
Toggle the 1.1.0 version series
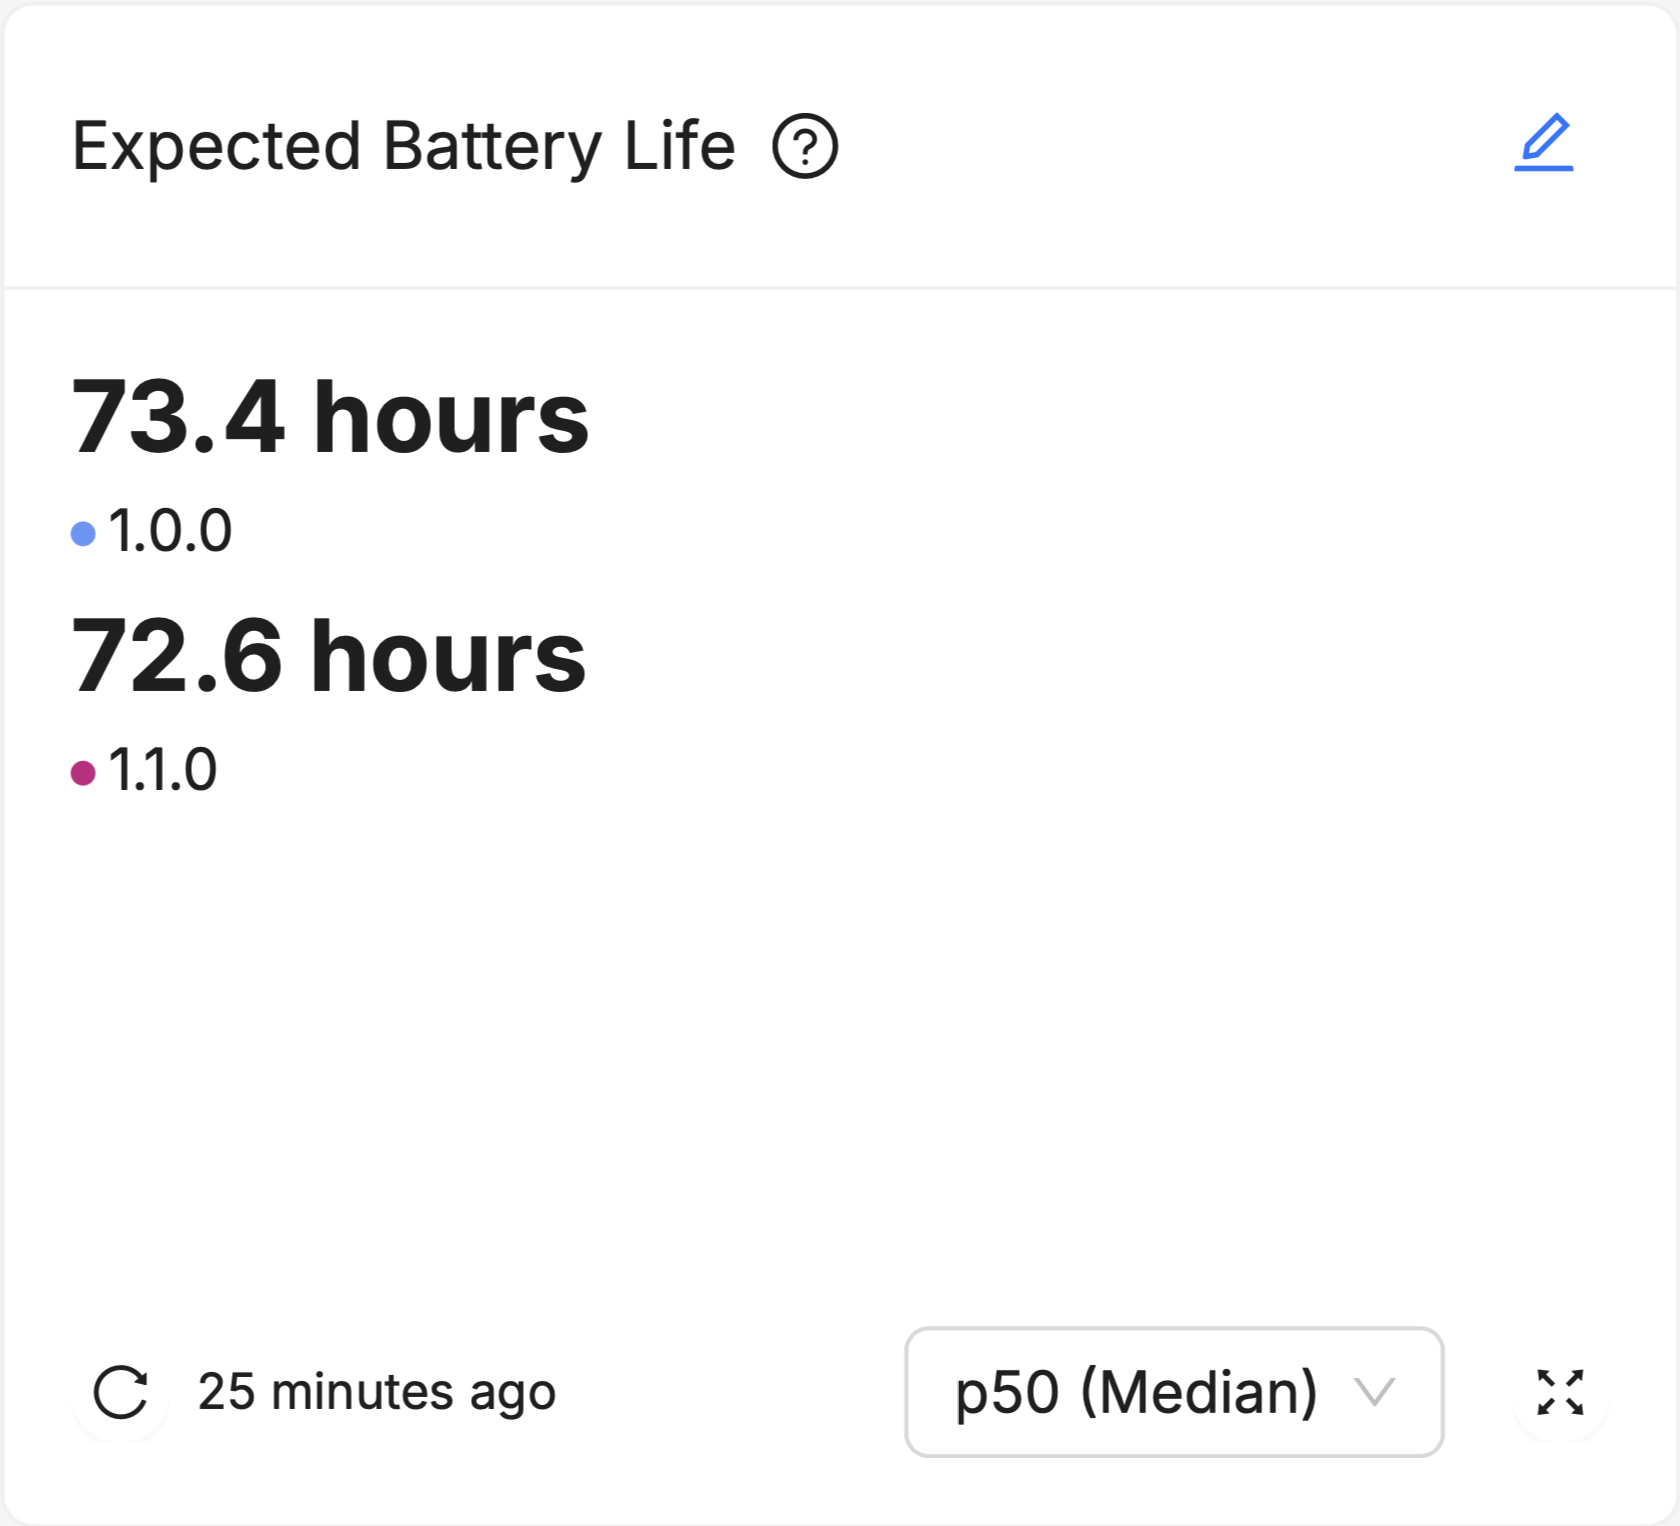pyautogui.click(x=150, y=768)
